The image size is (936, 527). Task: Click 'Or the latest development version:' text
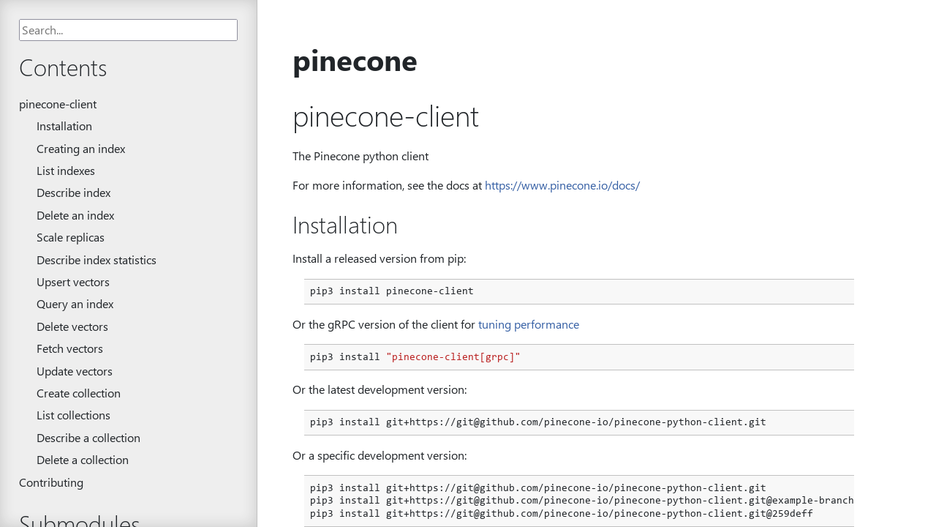[380, 390]
